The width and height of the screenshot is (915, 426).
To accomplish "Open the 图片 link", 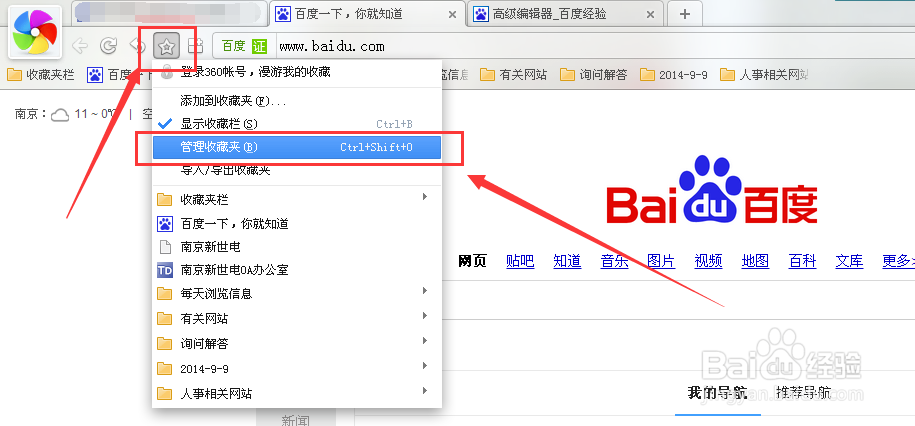I will tap(661, 261).
